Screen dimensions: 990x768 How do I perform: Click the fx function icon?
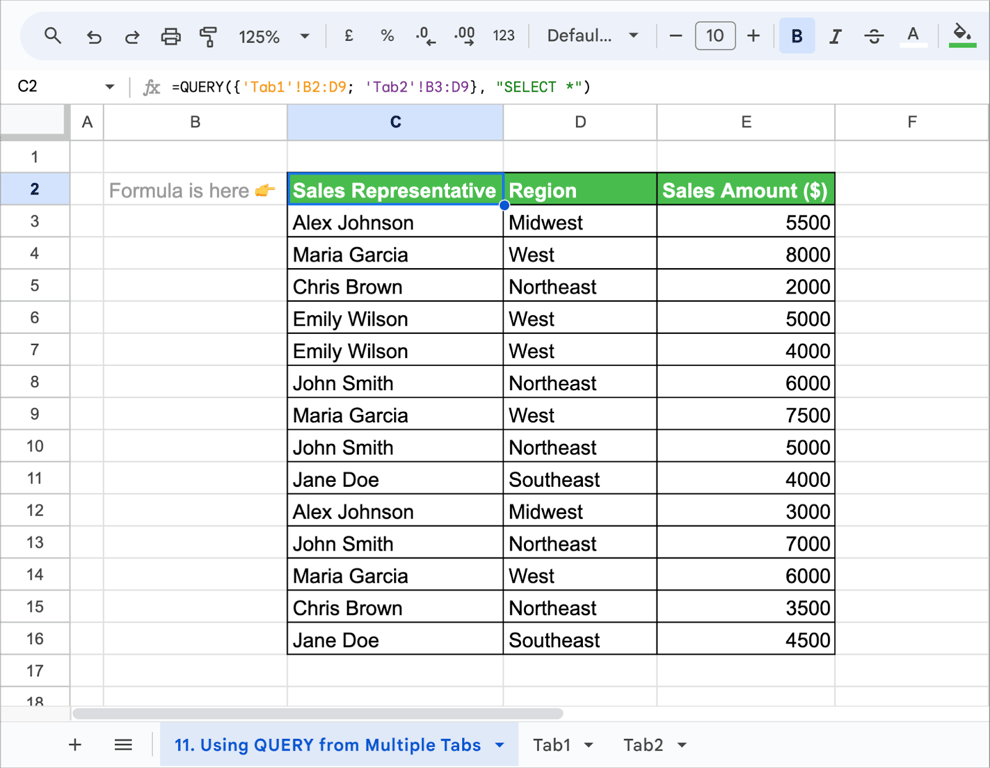pyautogui.click(x=151, y=87)
